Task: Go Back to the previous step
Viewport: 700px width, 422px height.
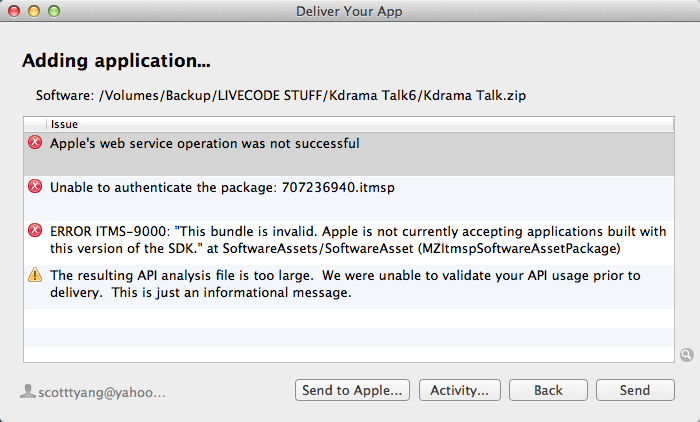Action: 548,390
